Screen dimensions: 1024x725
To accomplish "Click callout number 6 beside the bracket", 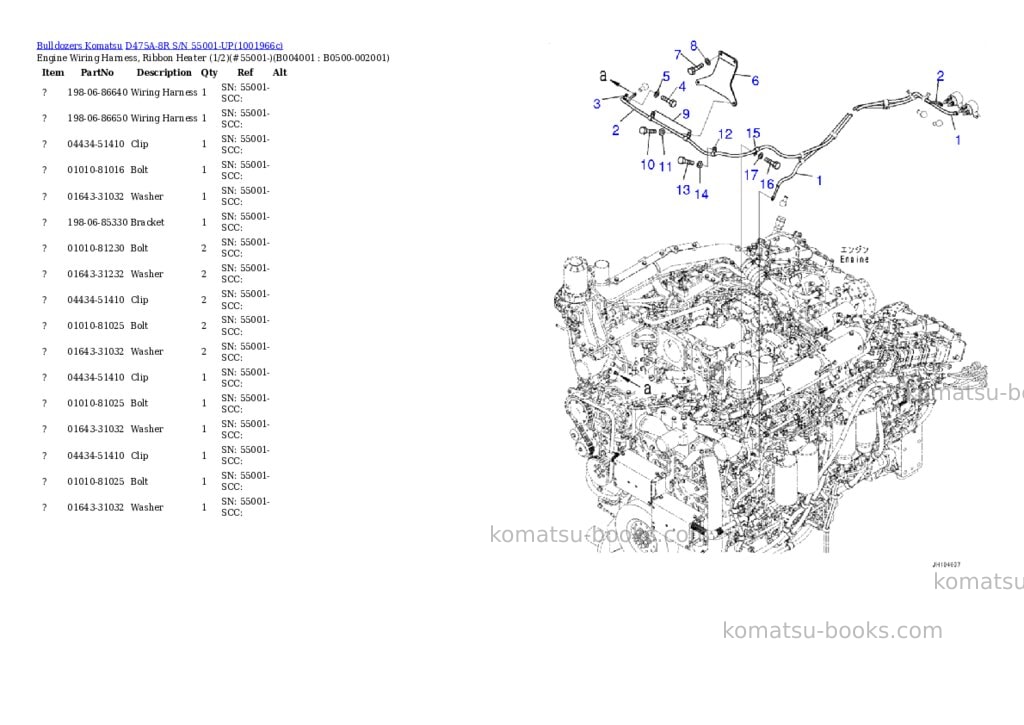I will (x=755, y=80).
